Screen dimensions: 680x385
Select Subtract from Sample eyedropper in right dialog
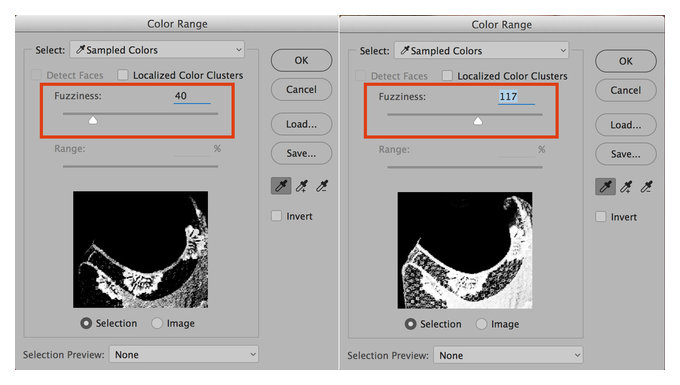click(647, 187)
